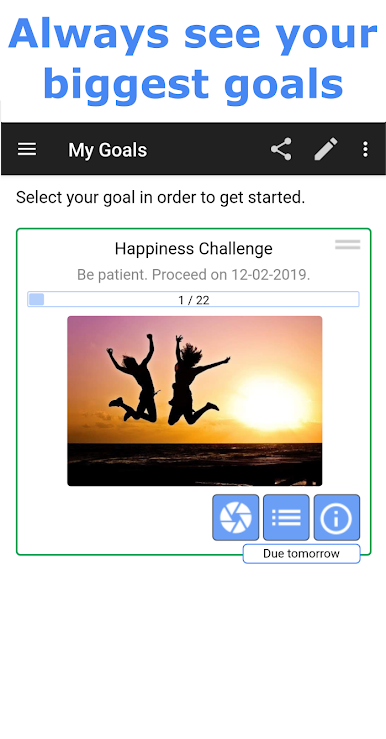
Task: Click the 1 / 22 progress bar
Action: pyautogui.click(x=193, y=299)
